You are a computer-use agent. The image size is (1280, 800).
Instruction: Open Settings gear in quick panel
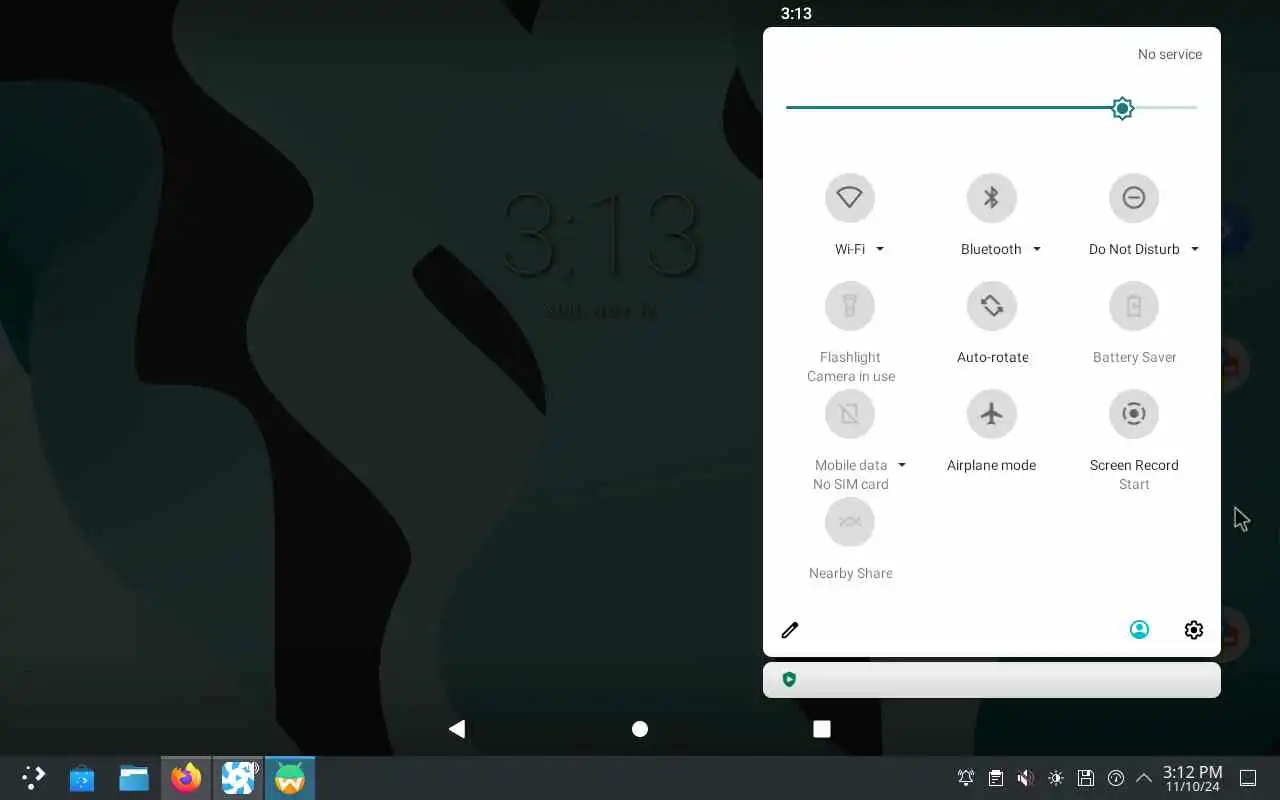pos(1193,630)
